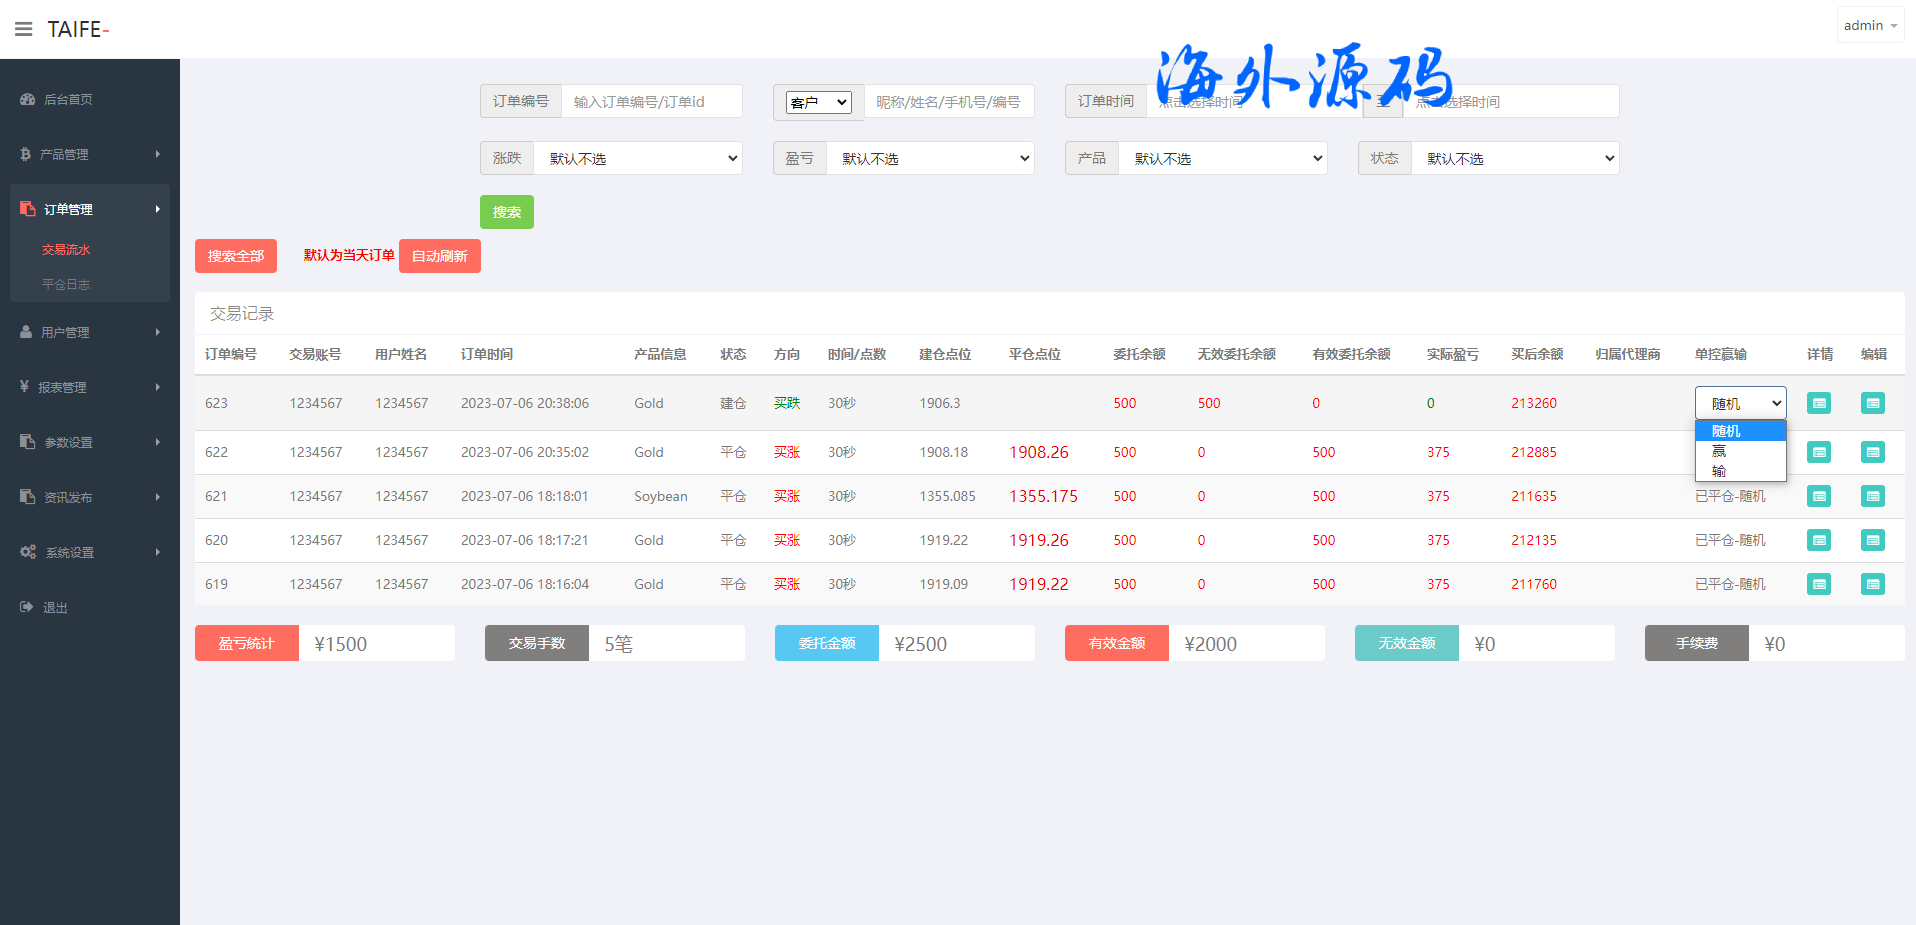Screen dimensions: 1916x925
Task: Click edit icon for order 622
Action: [1872, 452]
